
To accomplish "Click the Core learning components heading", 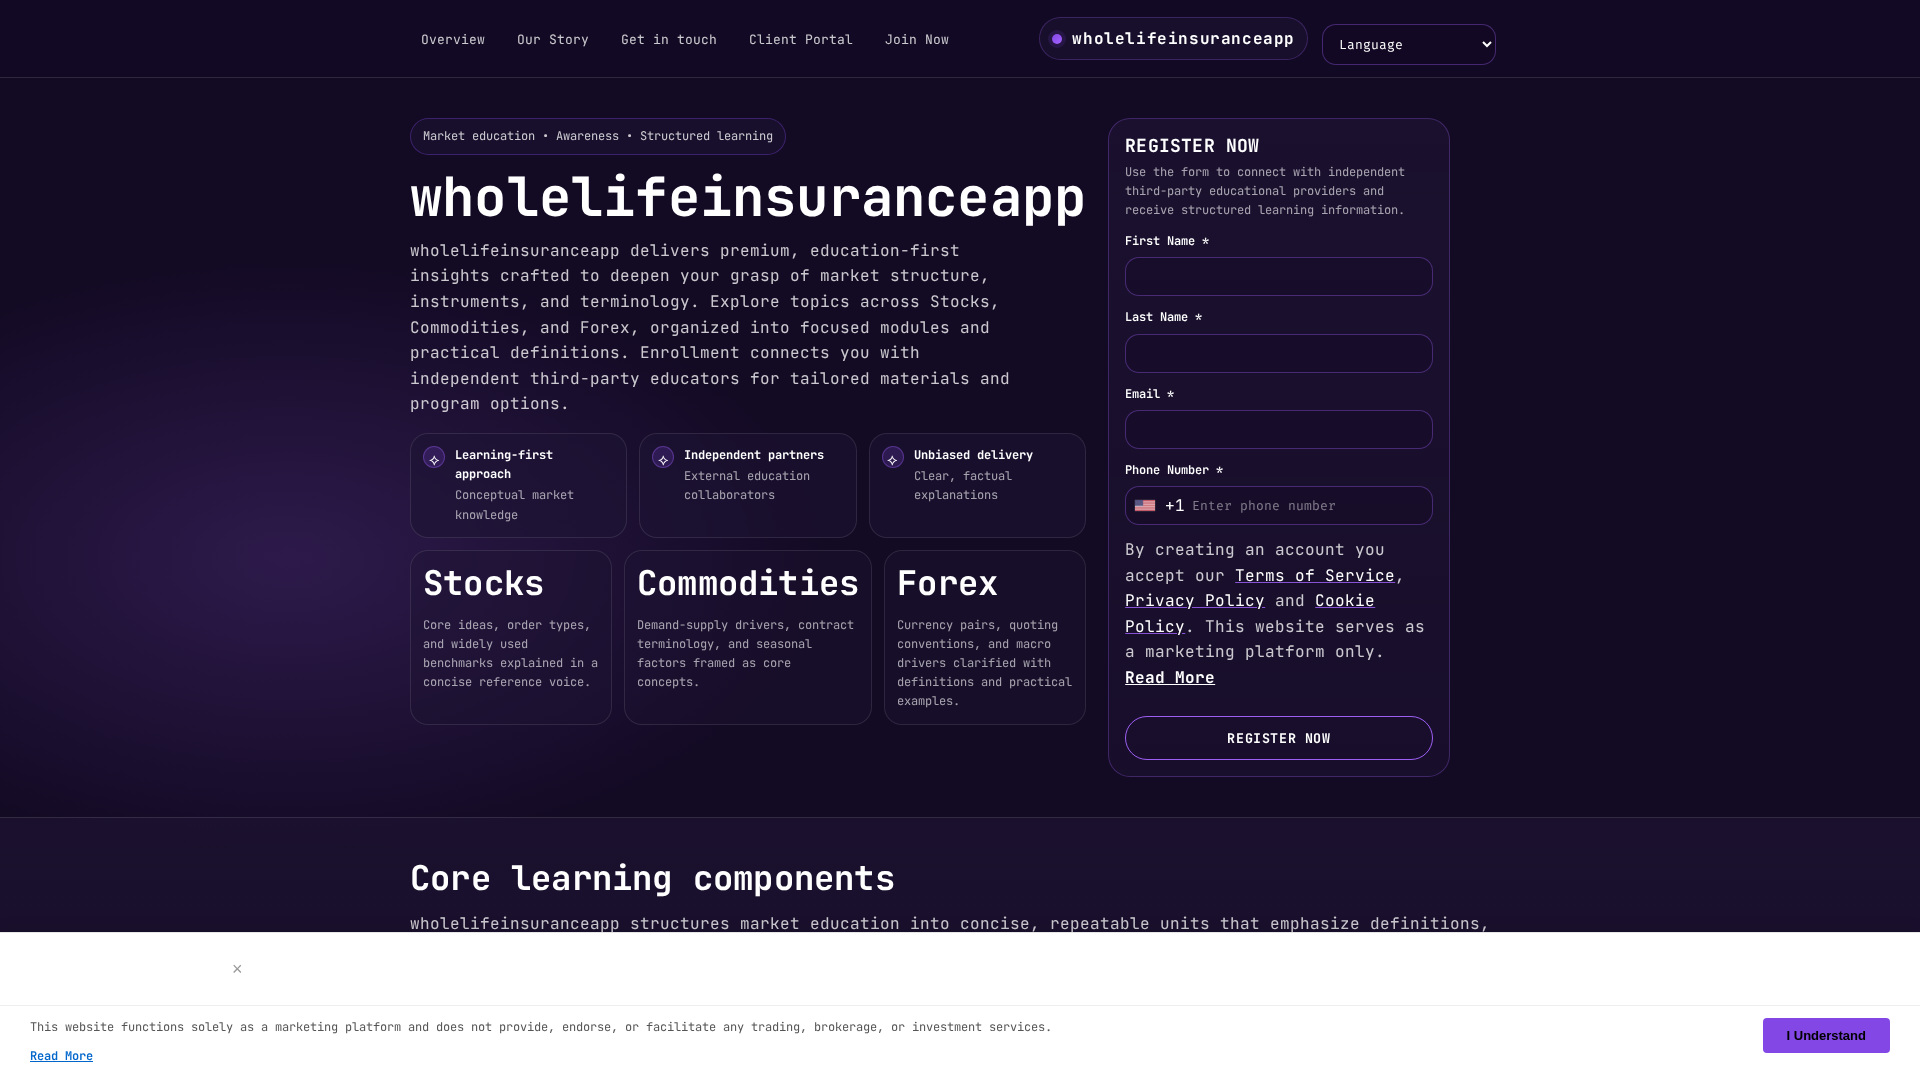I will tap(652, 879).
